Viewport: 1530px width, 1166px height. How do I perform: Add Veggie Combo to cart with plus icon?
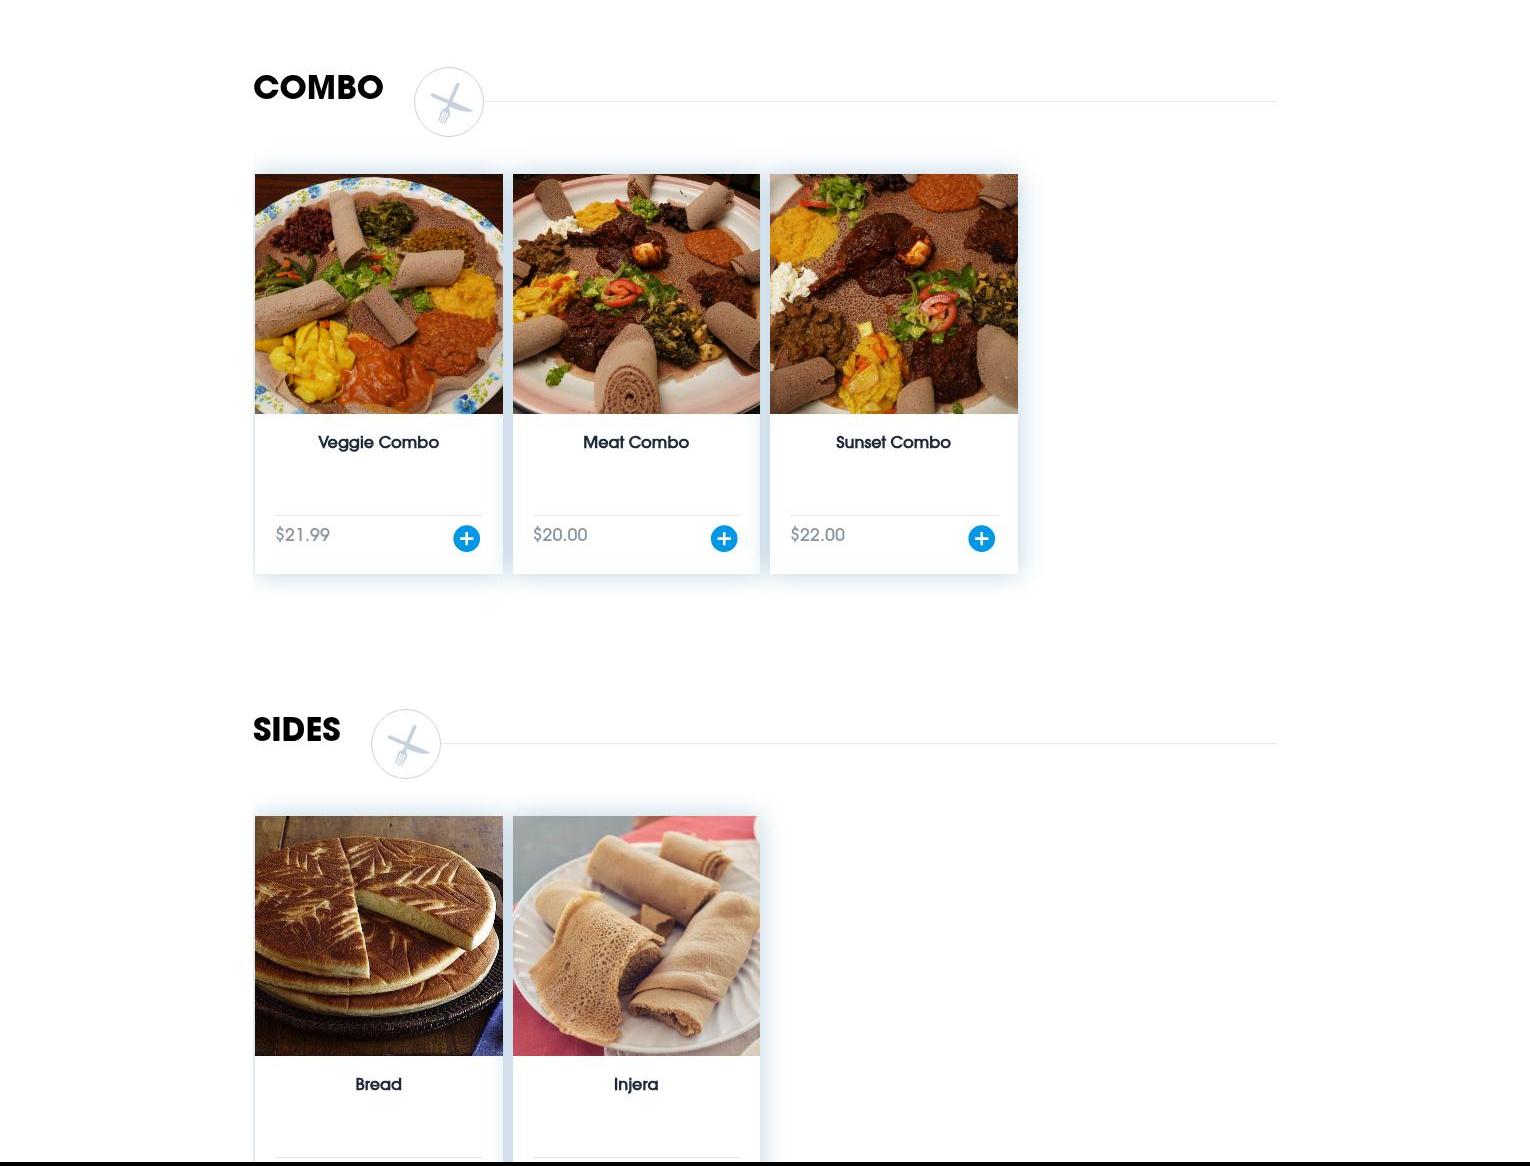point(466,539)
